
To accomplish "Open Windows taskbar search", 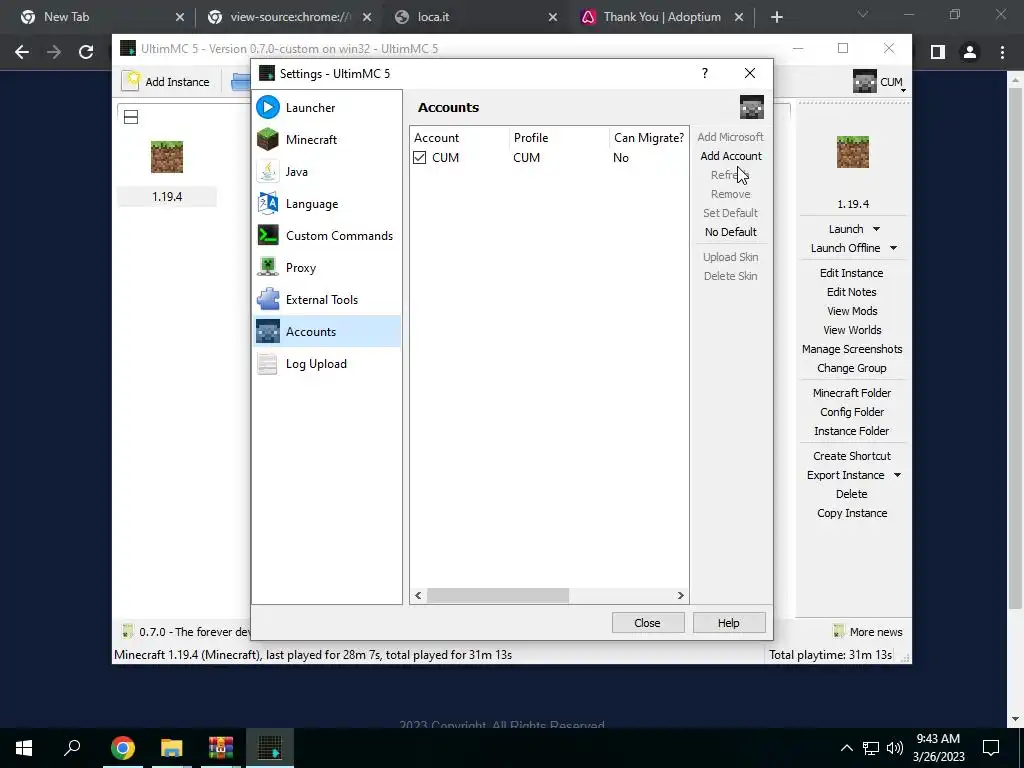I will click(72, 748).
